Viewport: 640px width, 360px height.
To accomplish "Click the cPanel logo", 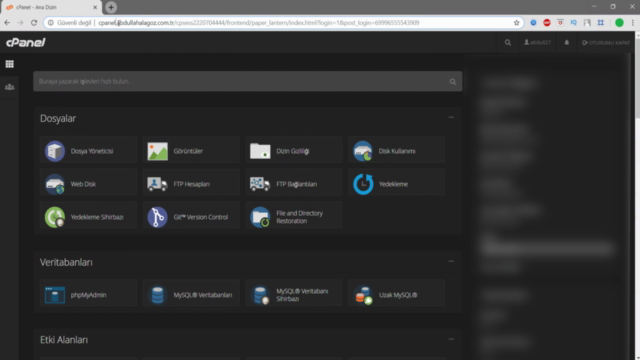I will [26, 42].
